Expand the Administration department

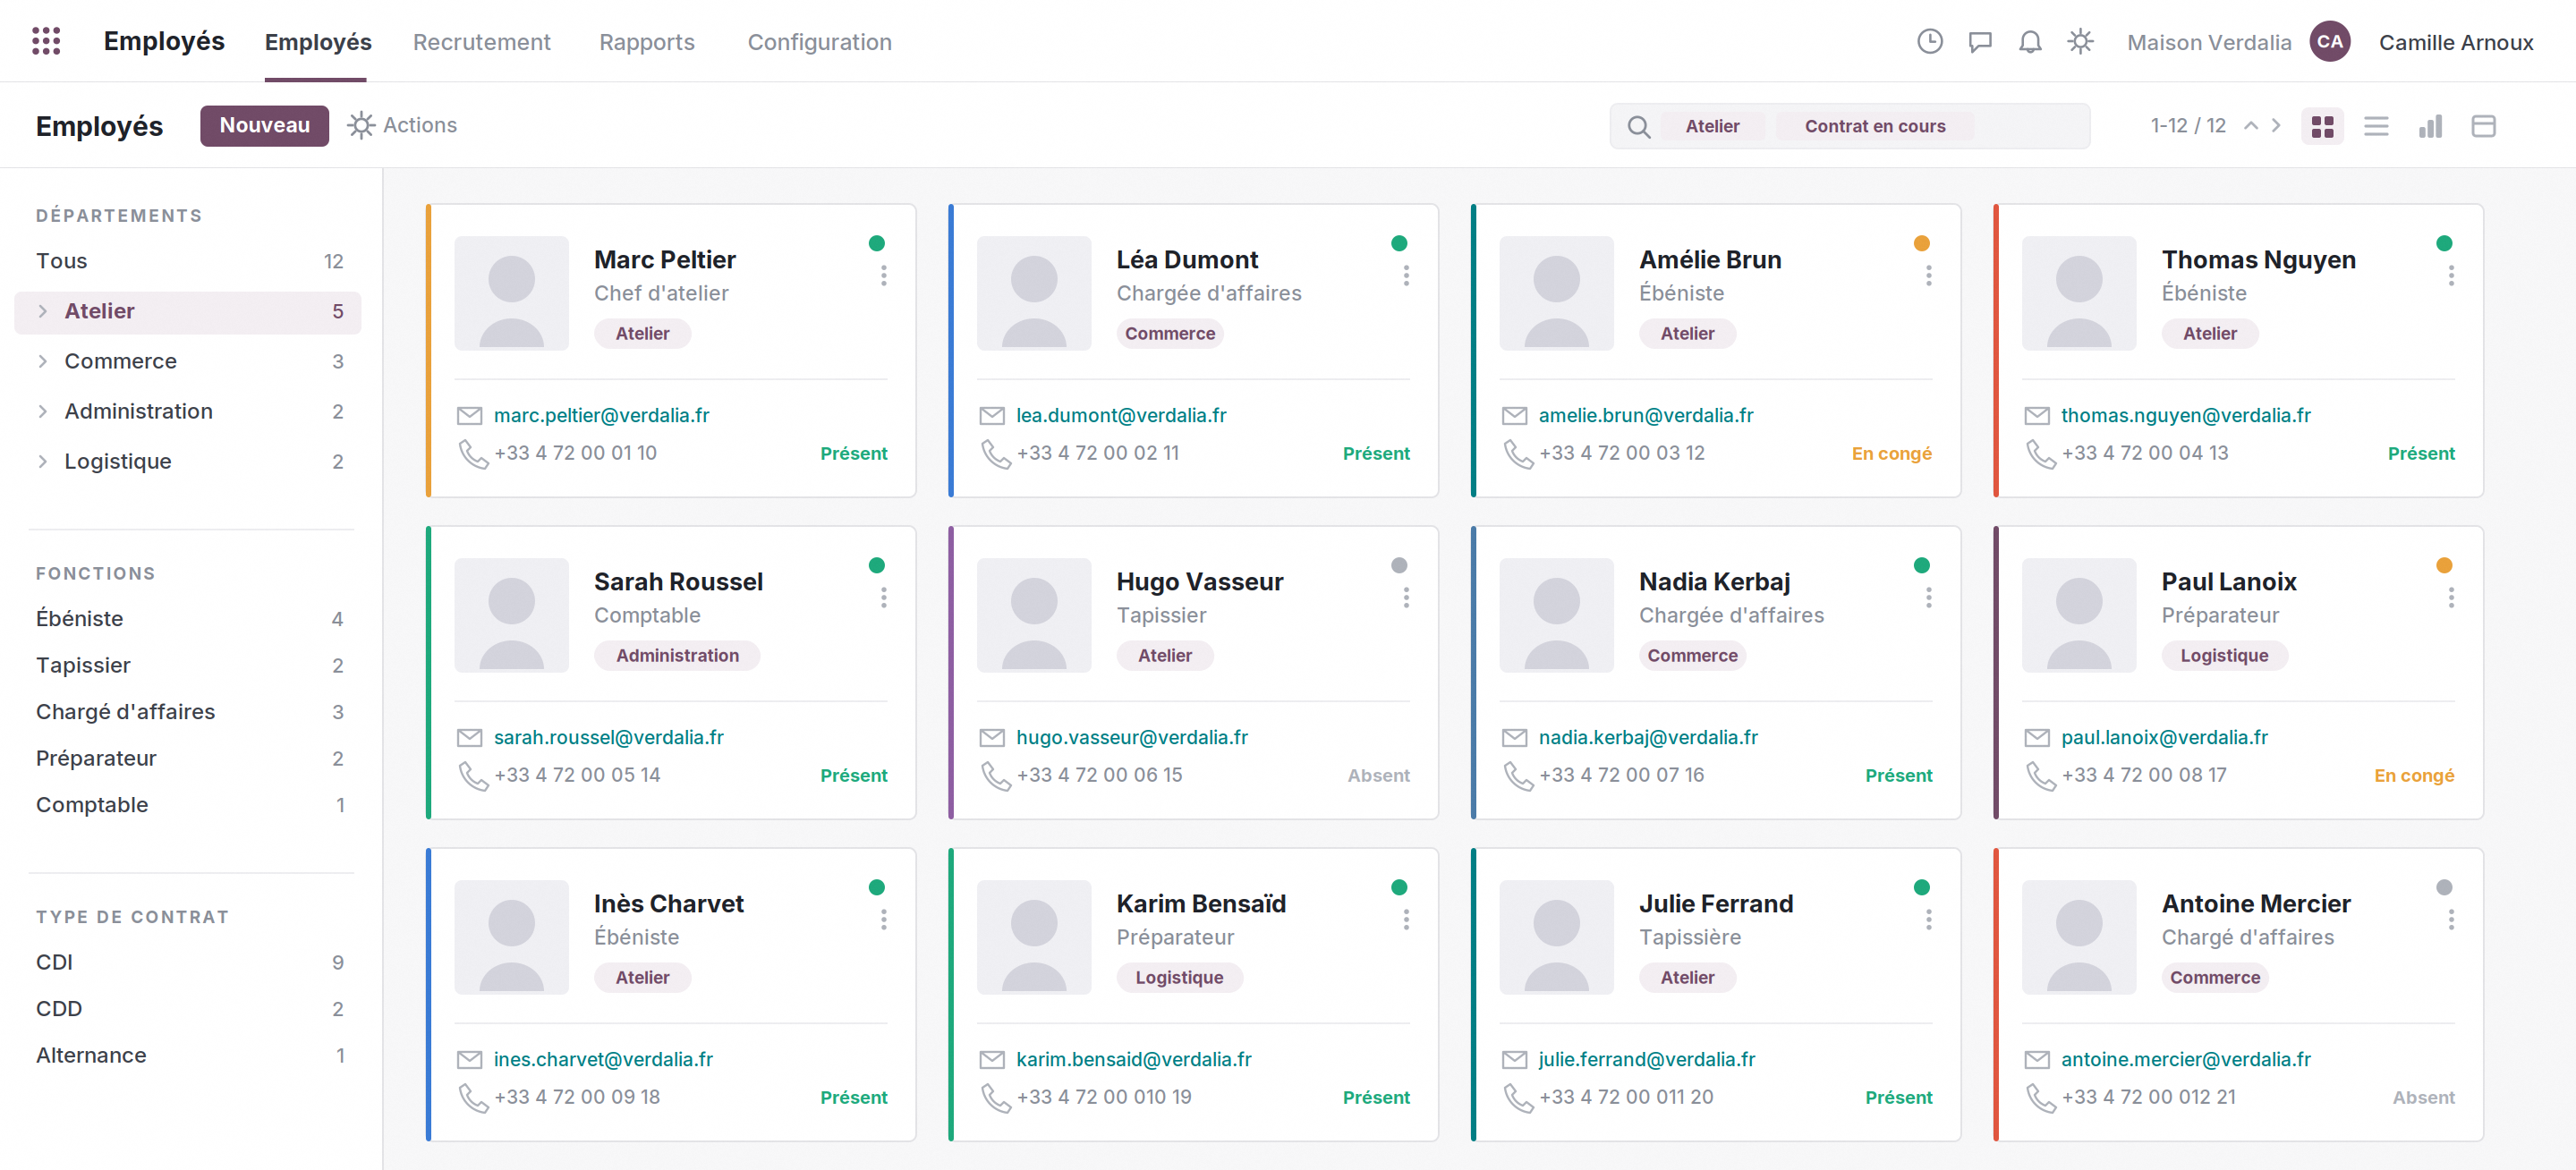coord(43,412)
